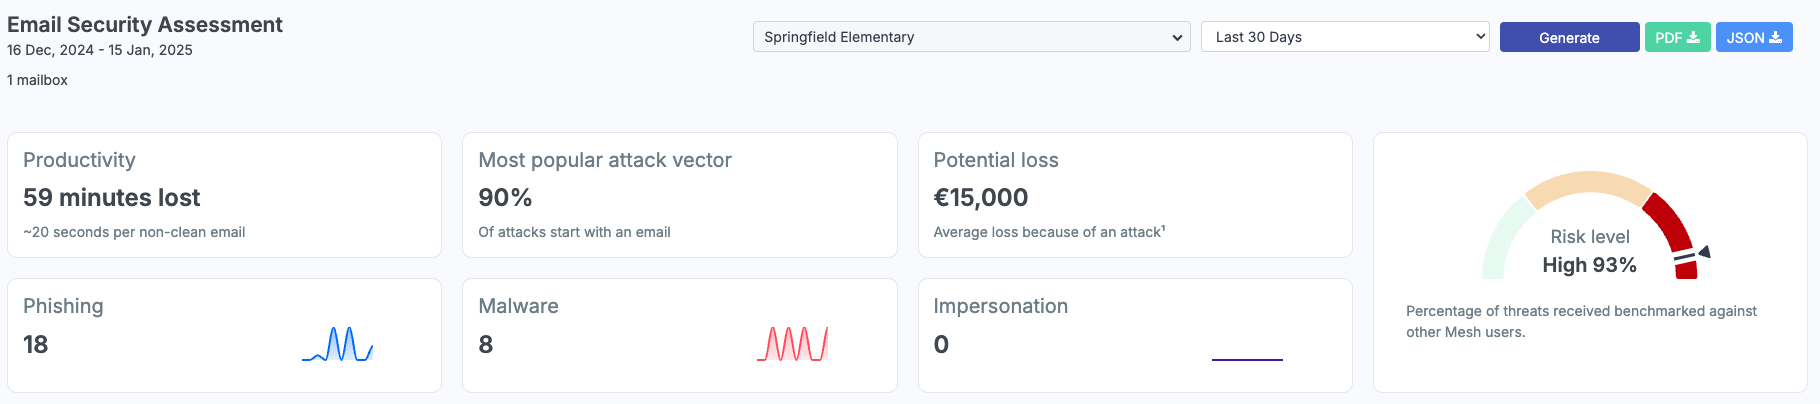Click the Malware count of 8
Viewport: 1820px width, 404px height.
point(486,345)
